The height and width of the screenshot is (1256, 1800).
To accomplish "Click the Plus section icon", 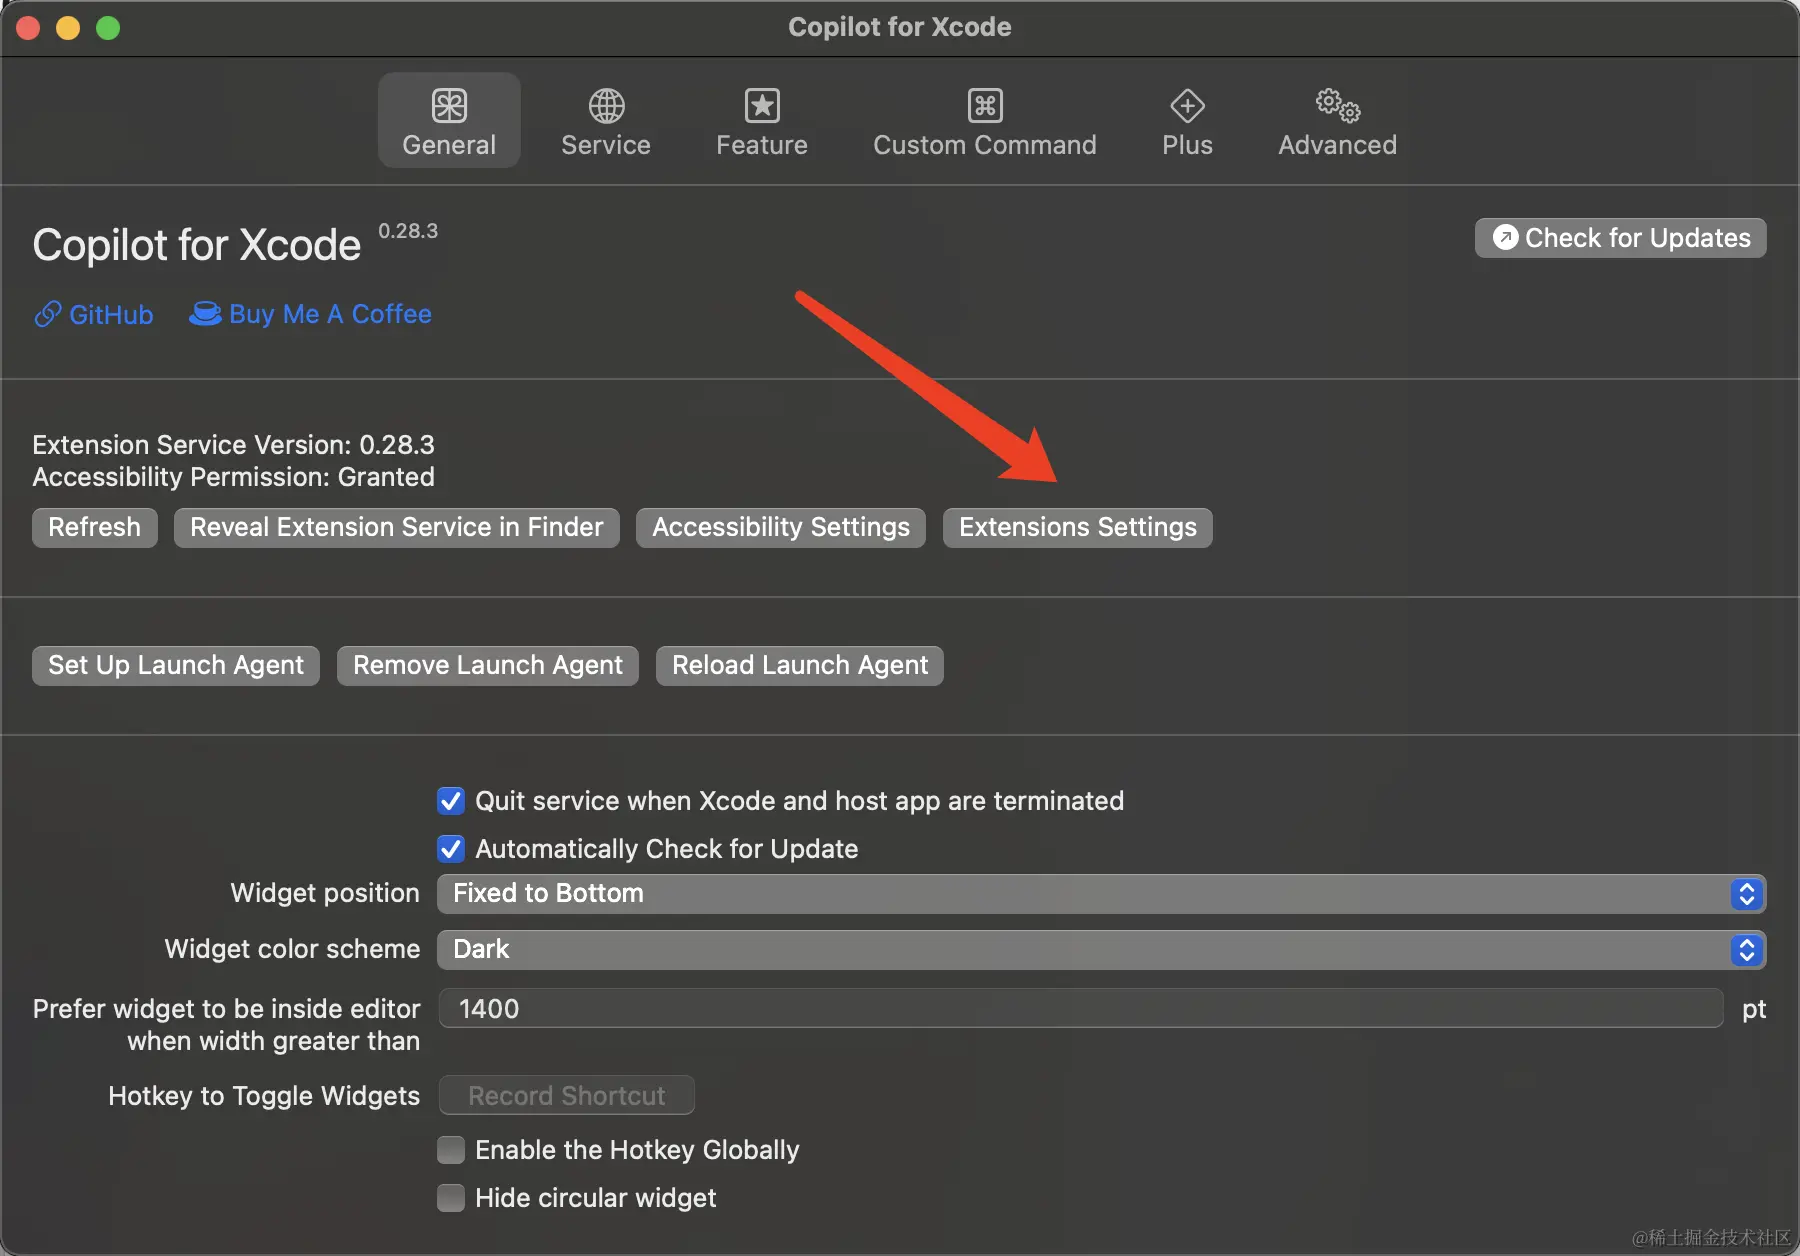I will point(1186,105).
